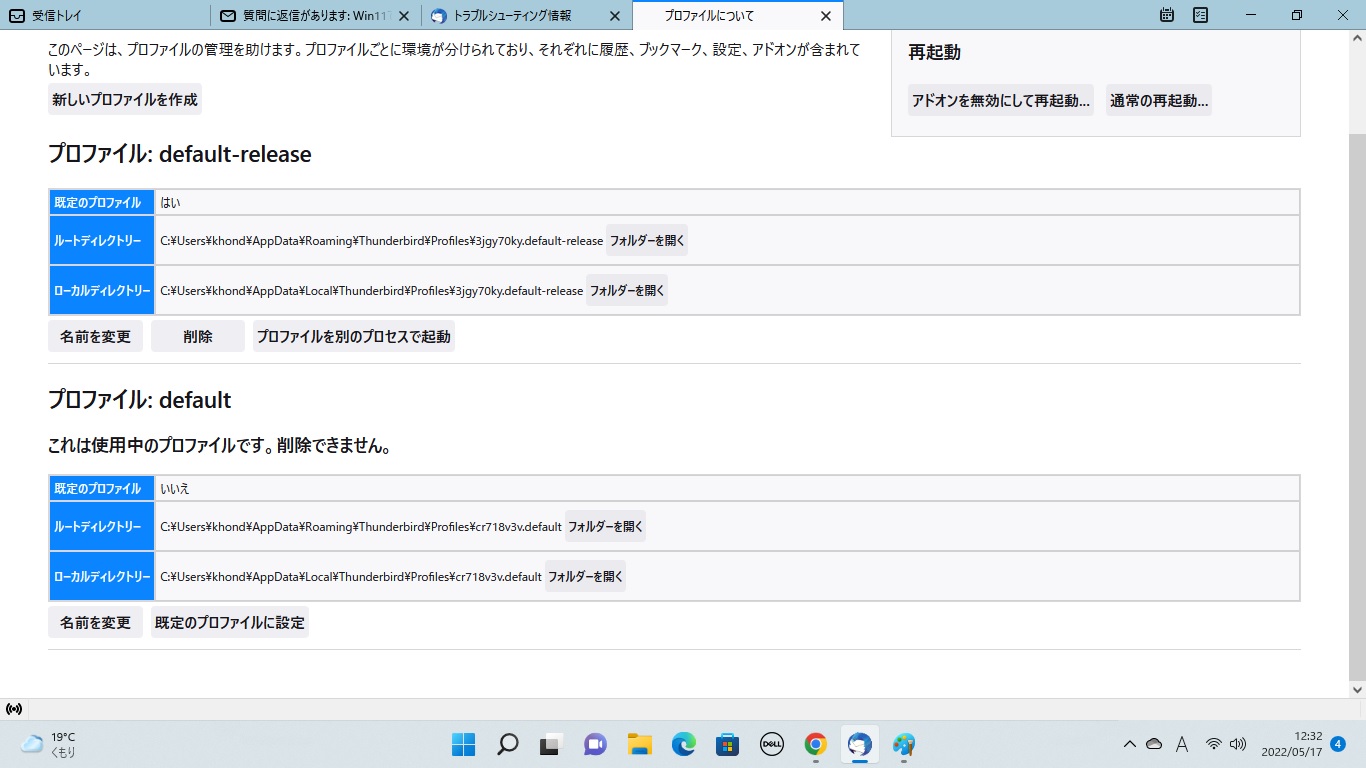Click 通常の再起動 button
The image size is (1366, 768).
(x=1158, y=101)
